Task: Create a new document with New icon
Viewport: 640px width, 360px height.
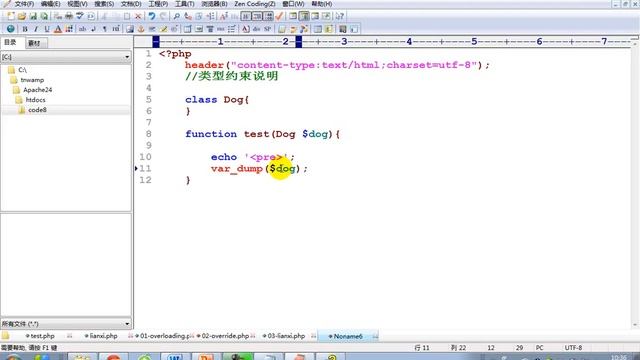Action: pos(11,16)
